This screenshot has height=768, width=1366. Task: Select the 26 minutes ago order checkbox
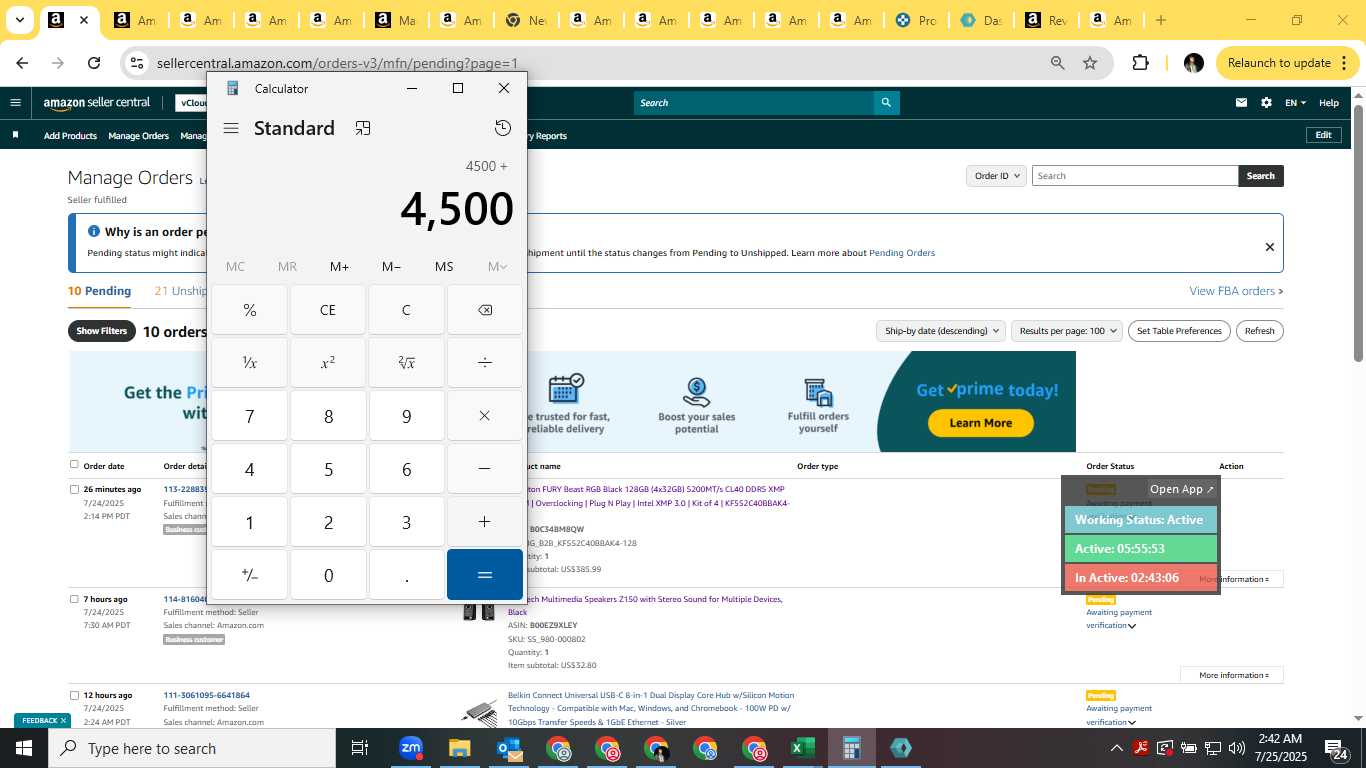coord(74,489)
